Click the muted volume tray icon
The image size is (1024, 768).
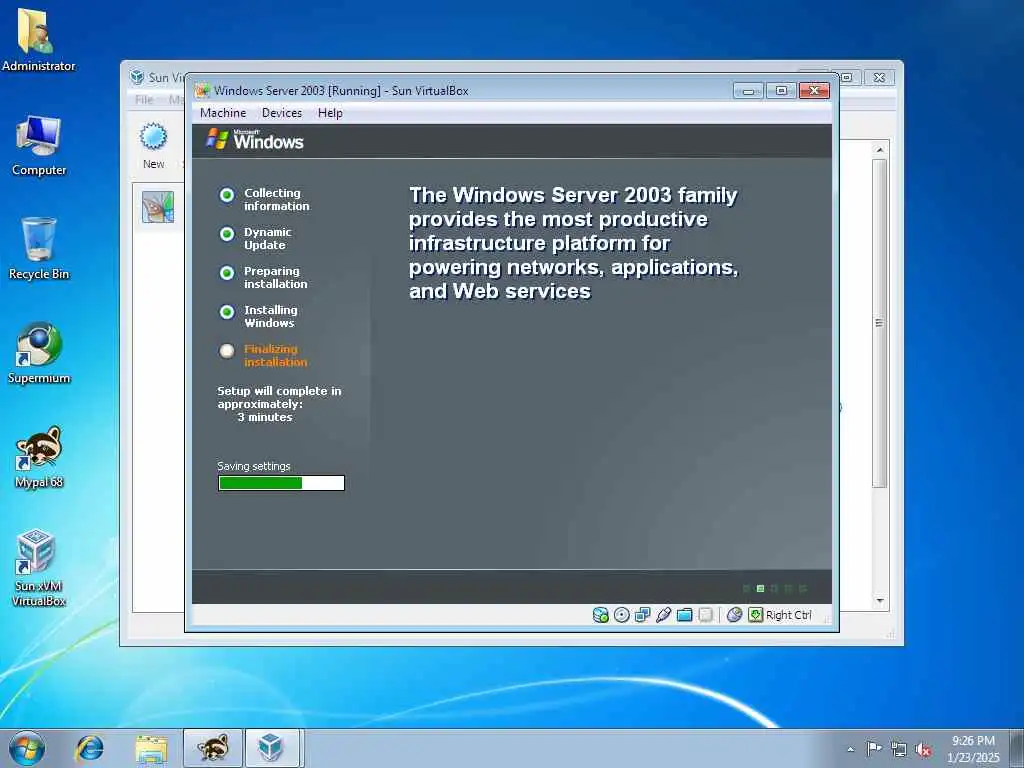pos(923,749)
